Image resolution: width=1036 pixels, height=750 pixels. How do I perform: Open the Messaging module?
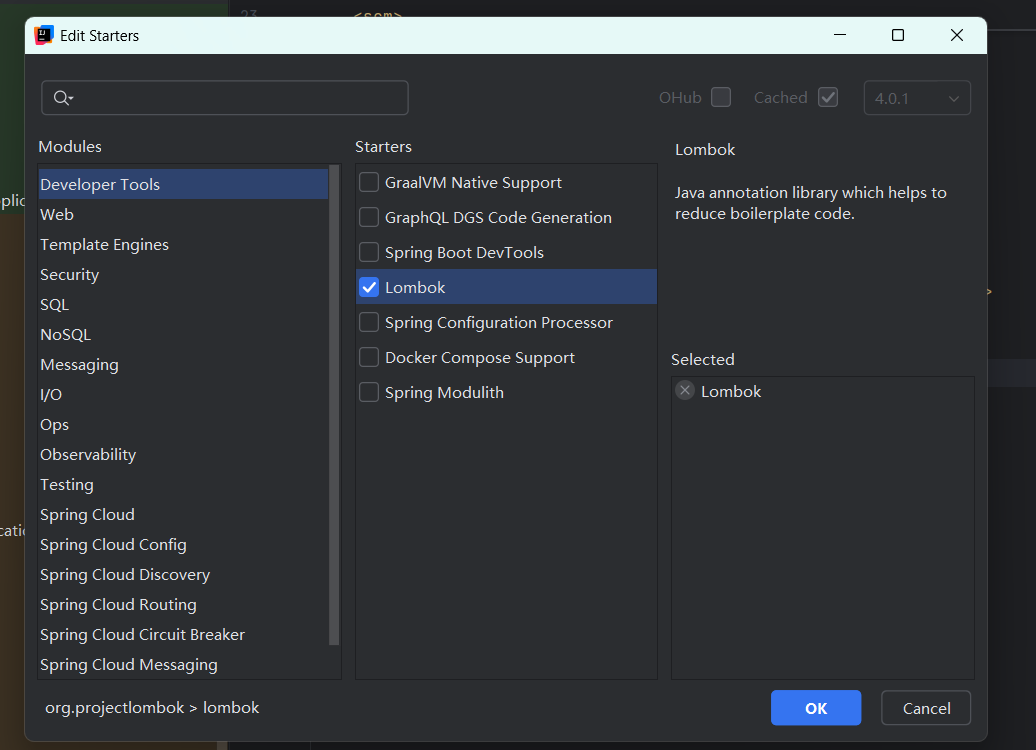(x=183, y=365)
